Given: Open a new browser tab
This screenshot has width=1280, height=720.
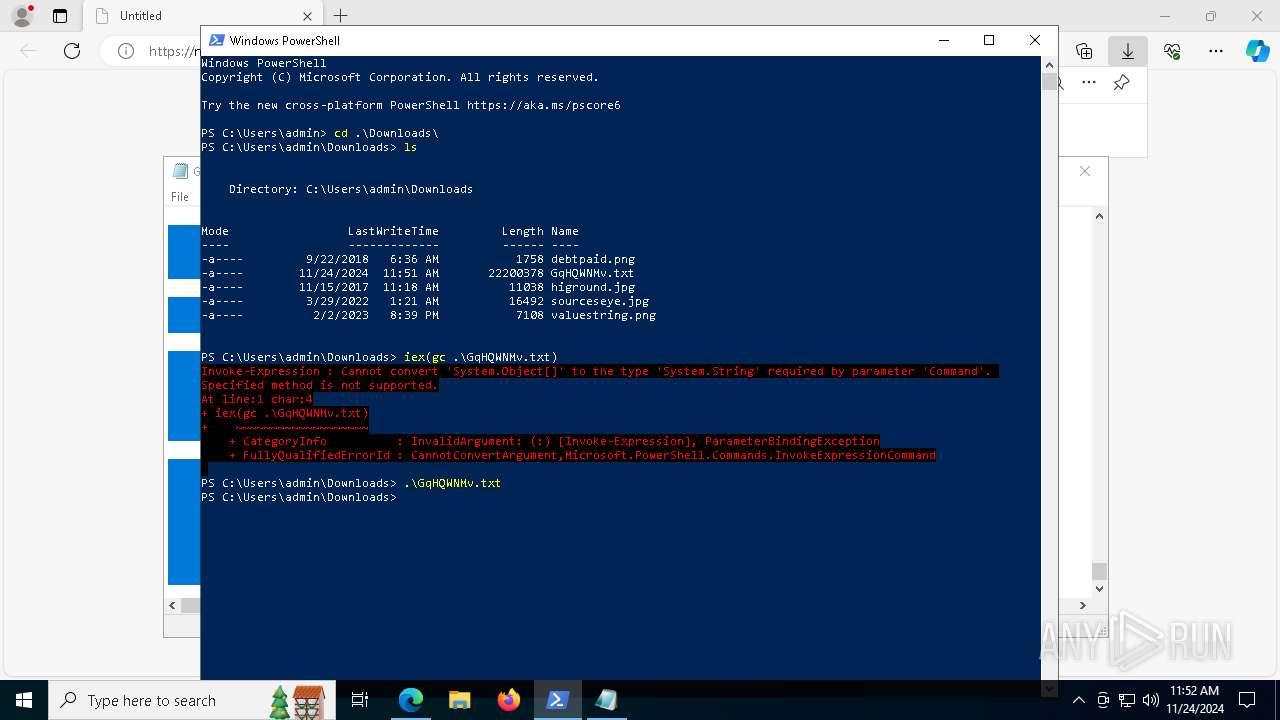Looking at the screenshot, I should 341,16.
